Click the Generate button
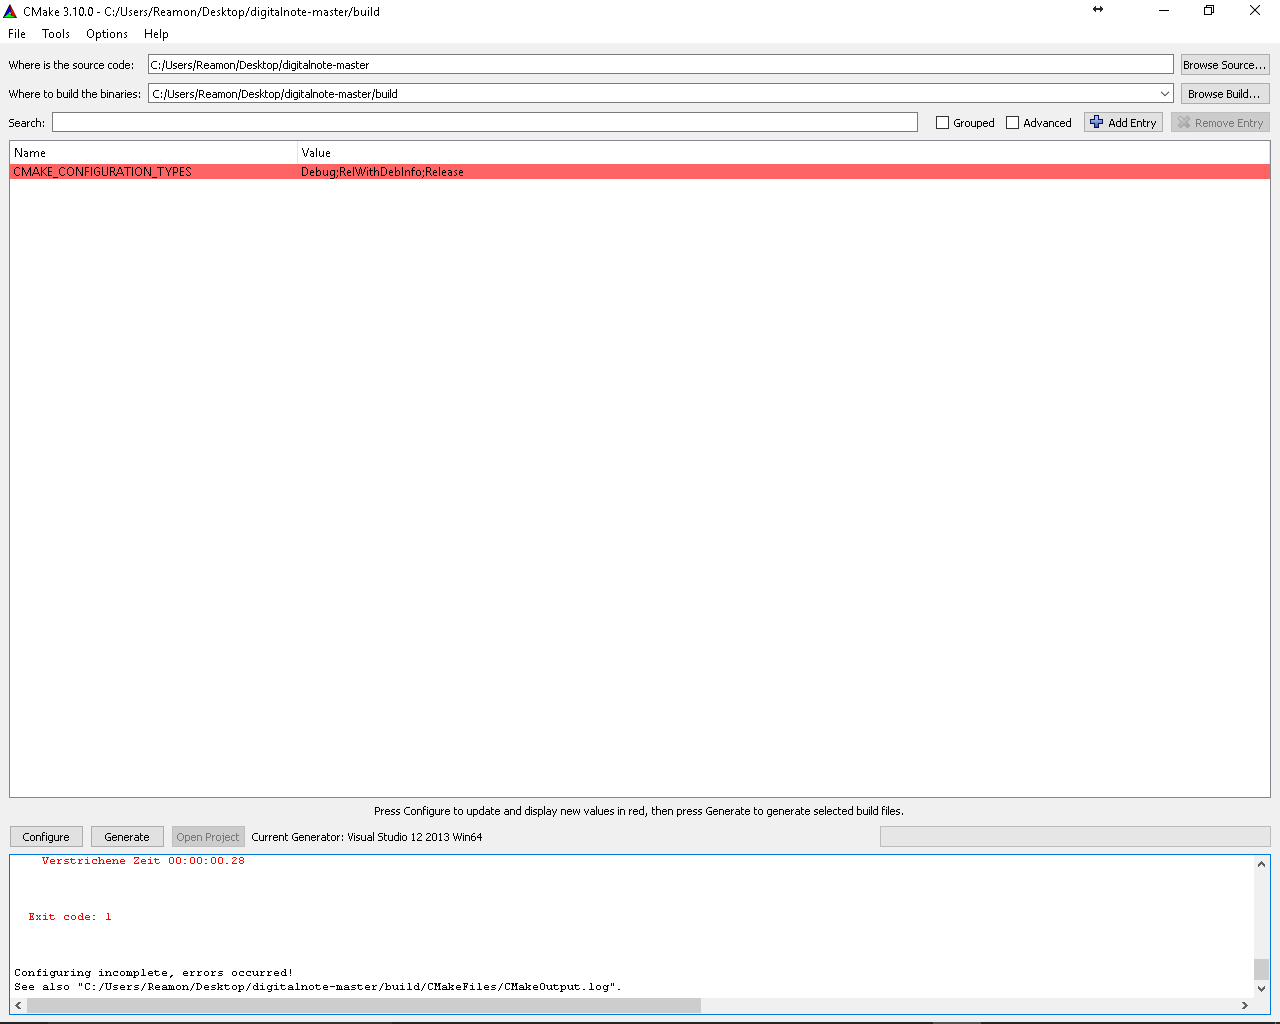Image resolution: width=1280 pixels, height=1024 pixels. 127,837
